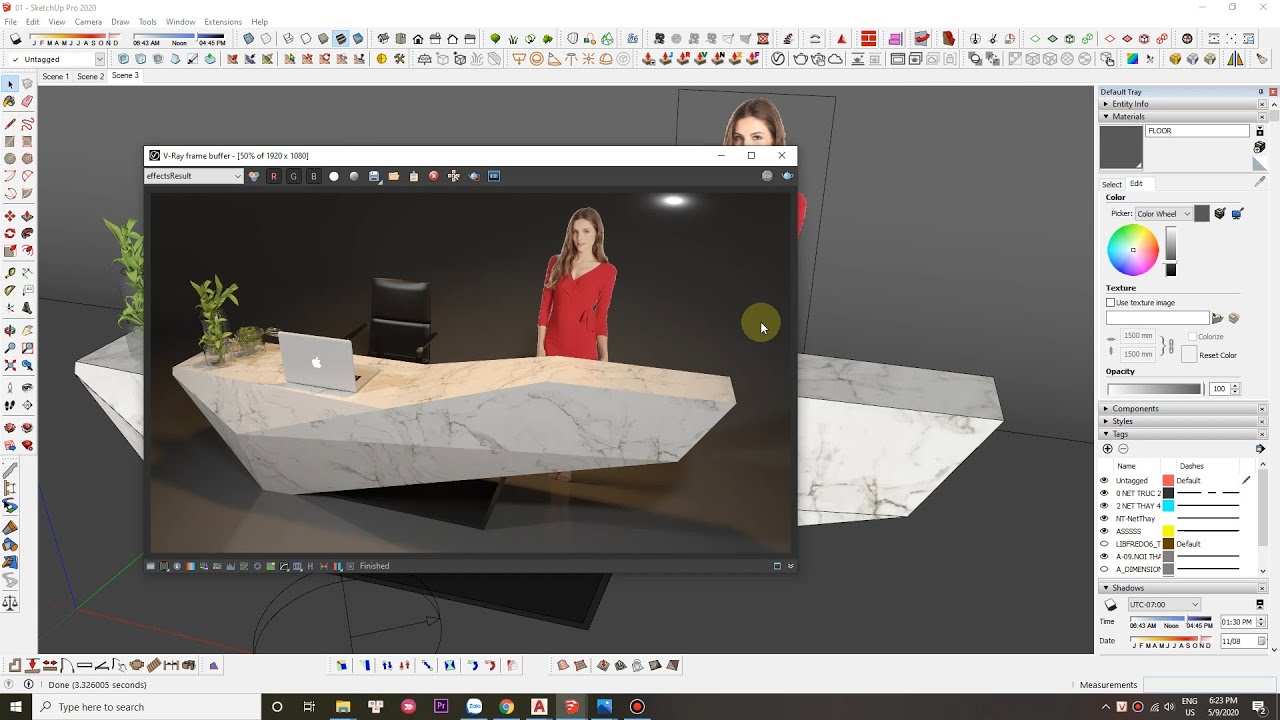Open the Select tab in Materials
The image size is (1280, 720).
[x=1112, y=184]
